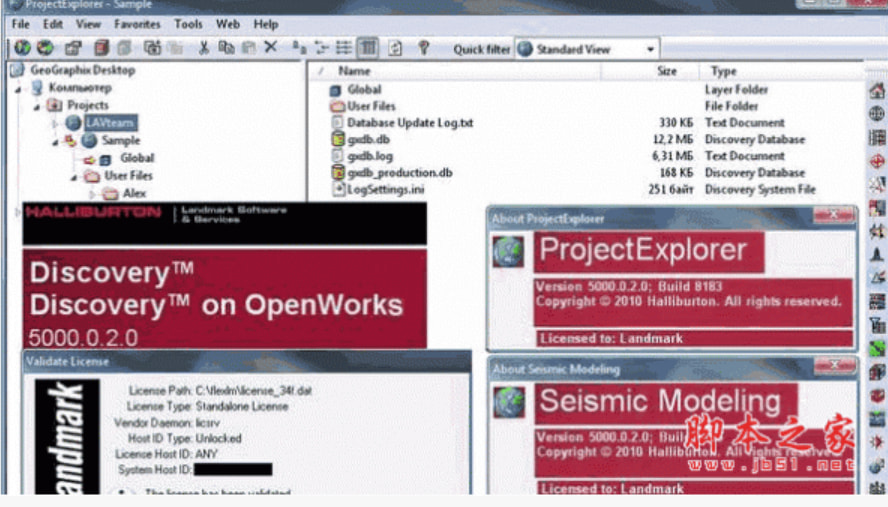Click the Cut scissors toolbar icon

(x=204, y=47)
